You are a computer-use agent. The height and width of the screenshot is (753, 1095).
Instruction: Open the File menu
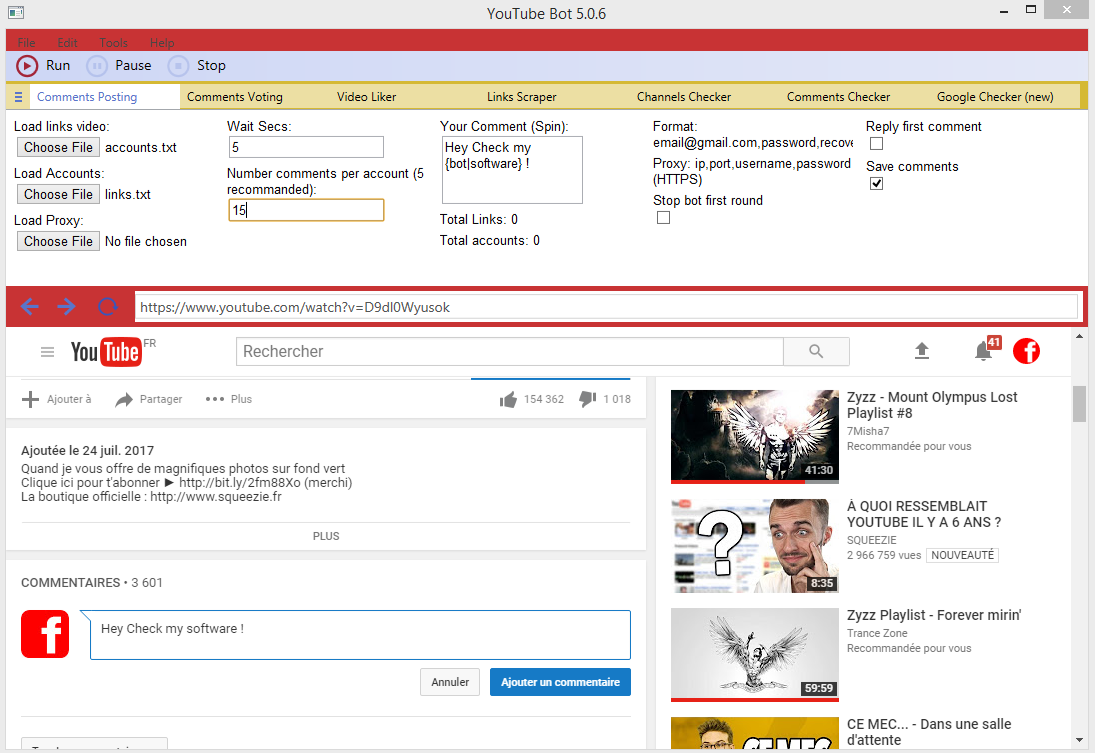click(x=26, y=43)
